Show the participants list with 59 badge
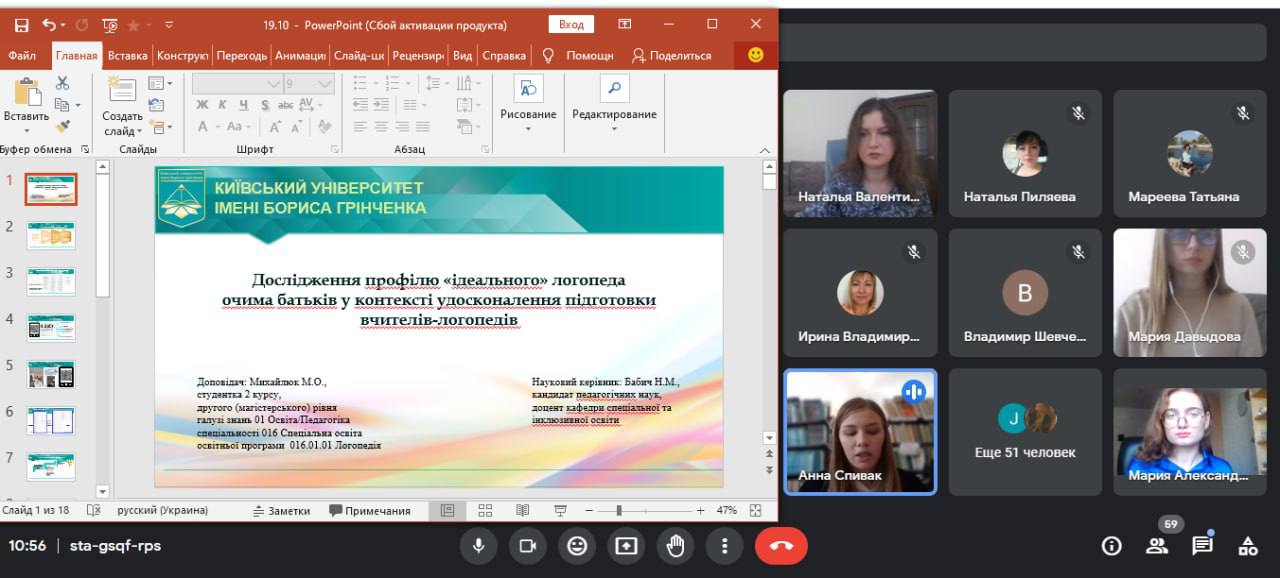 click(x=1157, y=546)
